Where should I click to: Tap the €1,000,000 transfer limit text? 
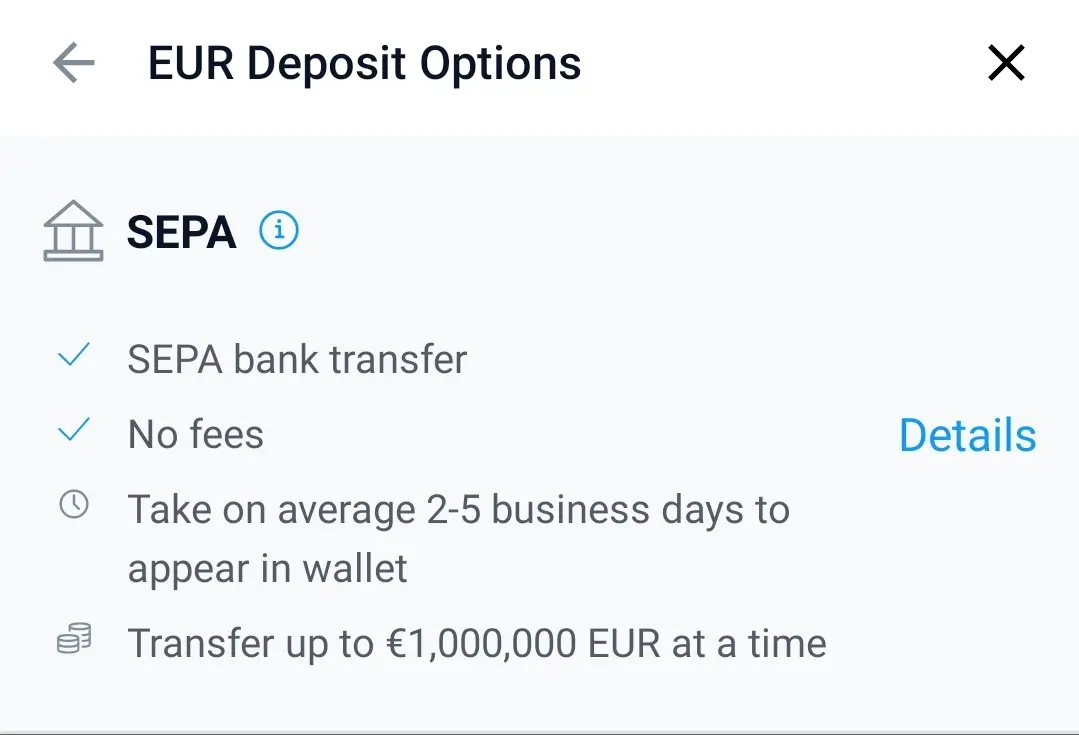pos(477,644)
